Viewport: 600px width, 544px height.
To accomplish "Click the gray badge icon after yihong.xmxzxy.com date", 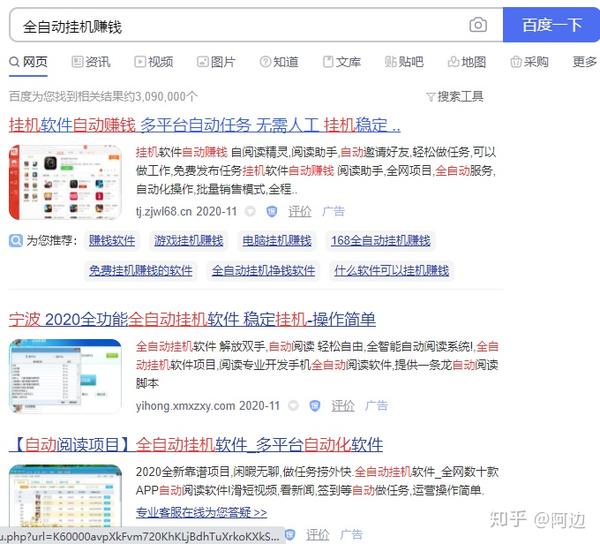I will tap(293, 406).
